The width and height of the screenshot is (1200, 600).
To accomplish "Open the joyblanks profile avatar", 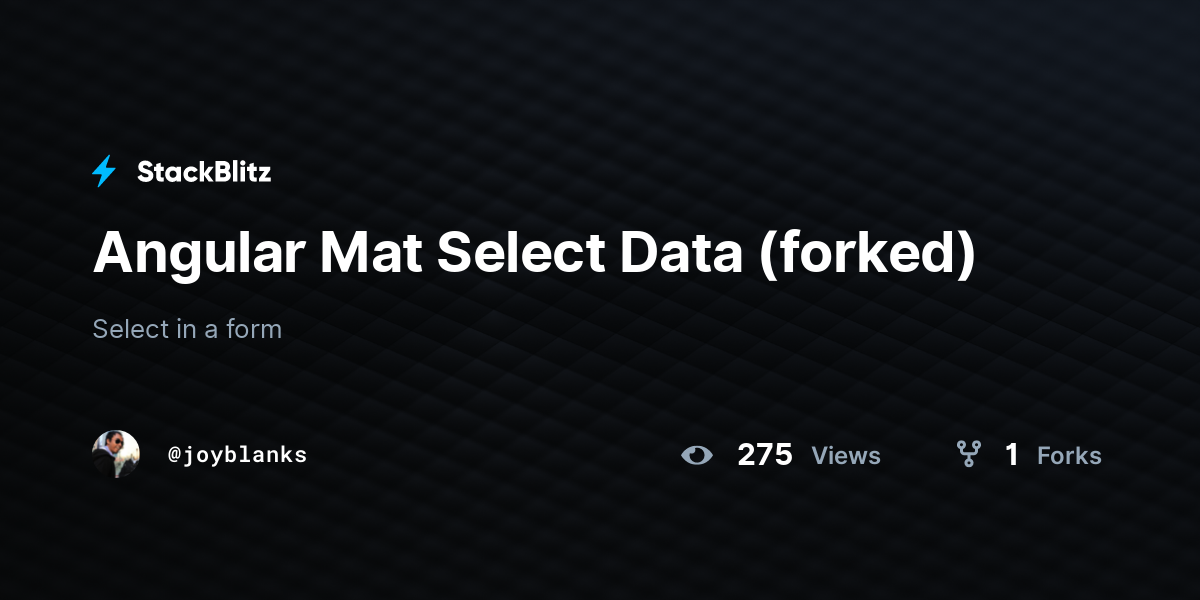I will (x=116, y=454).
